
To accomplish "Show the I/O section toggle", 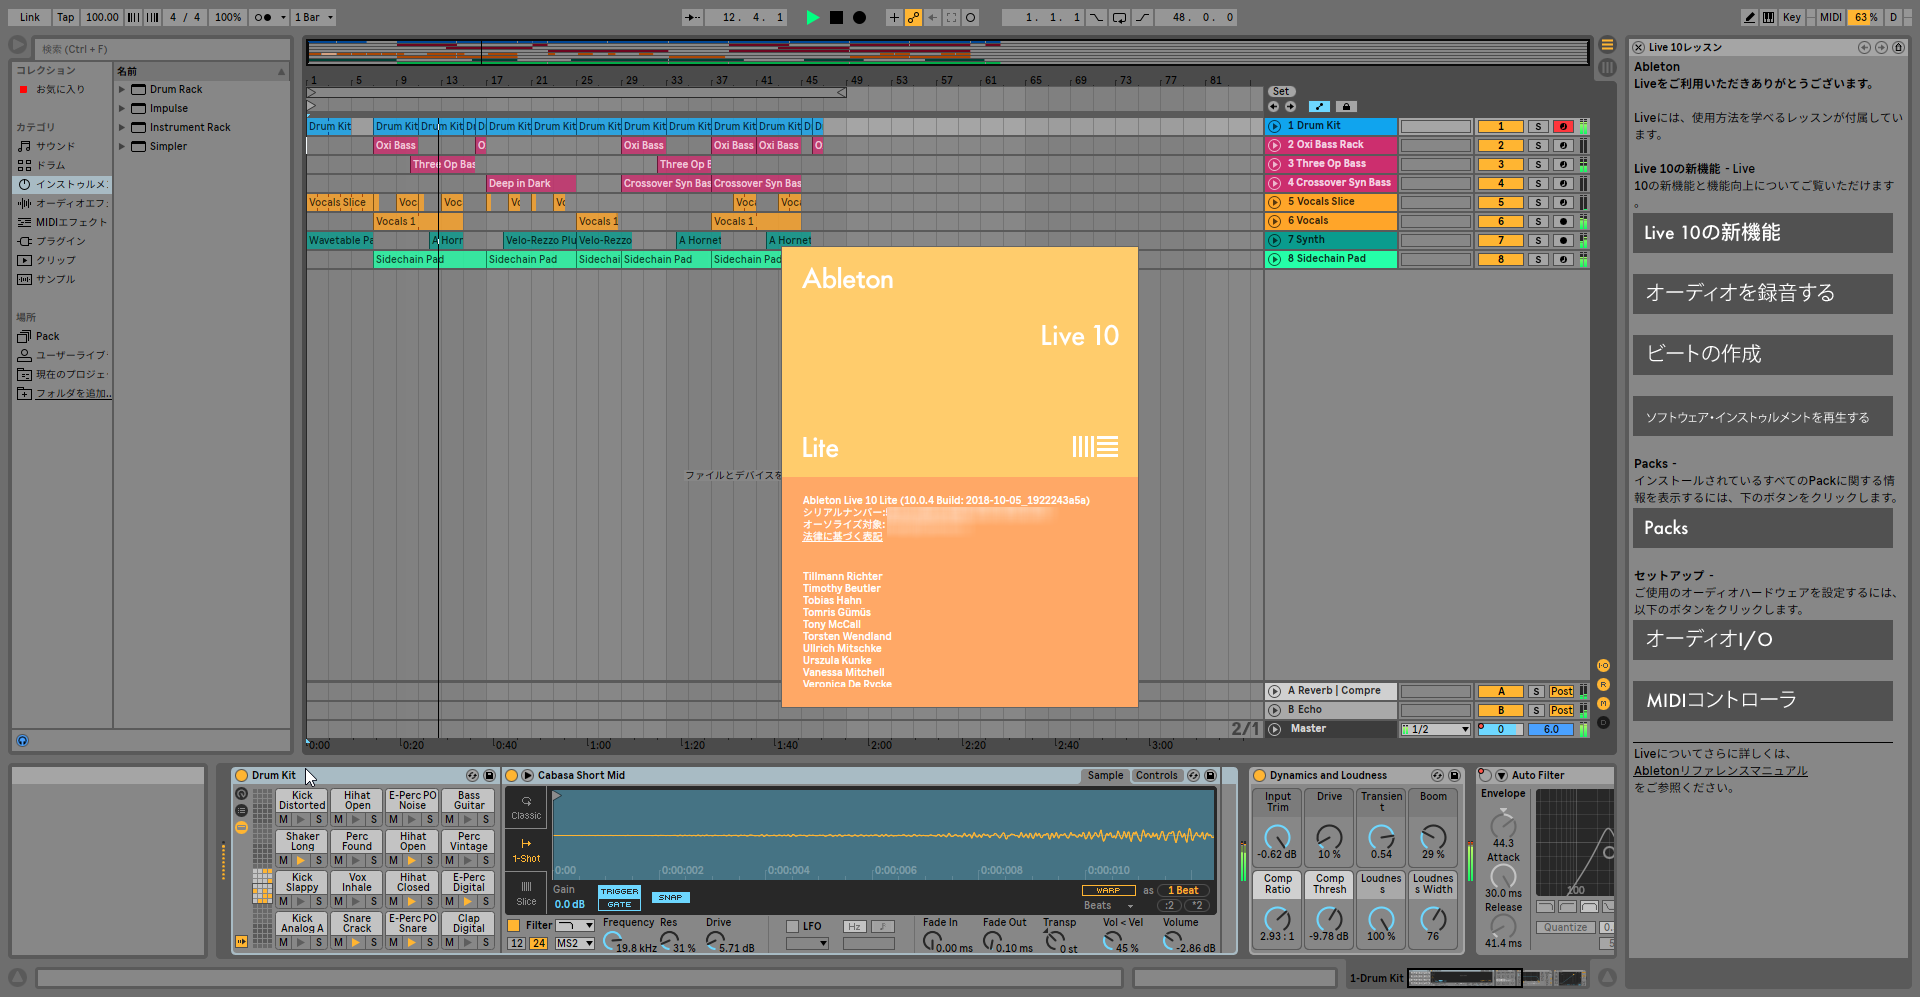I will (x=1603, y=665).
